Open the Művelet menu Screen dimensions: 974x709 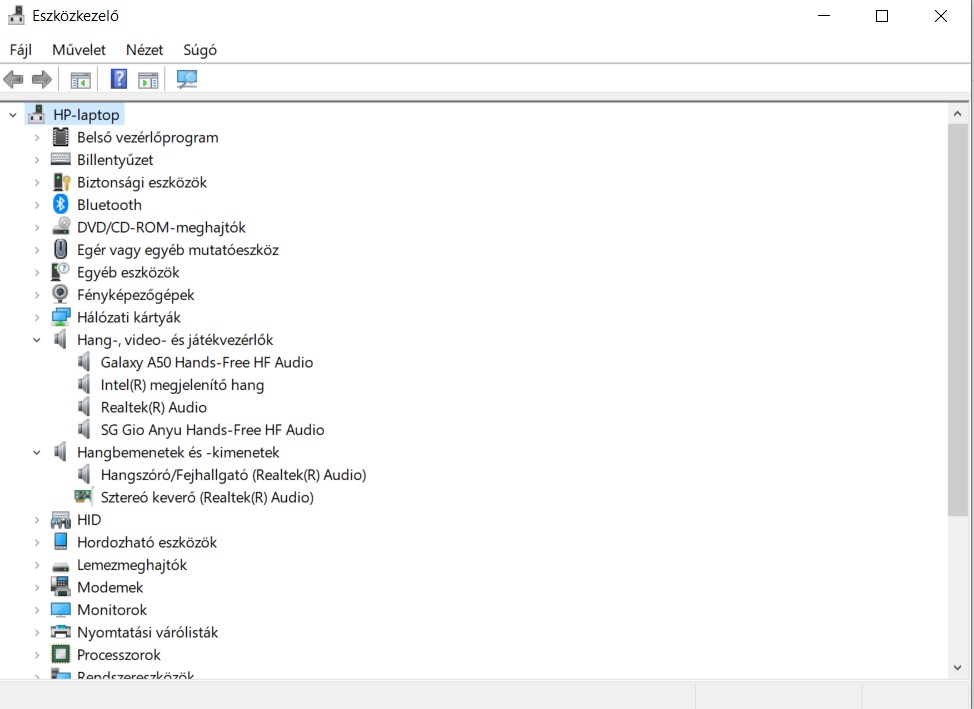click(79, 50)
